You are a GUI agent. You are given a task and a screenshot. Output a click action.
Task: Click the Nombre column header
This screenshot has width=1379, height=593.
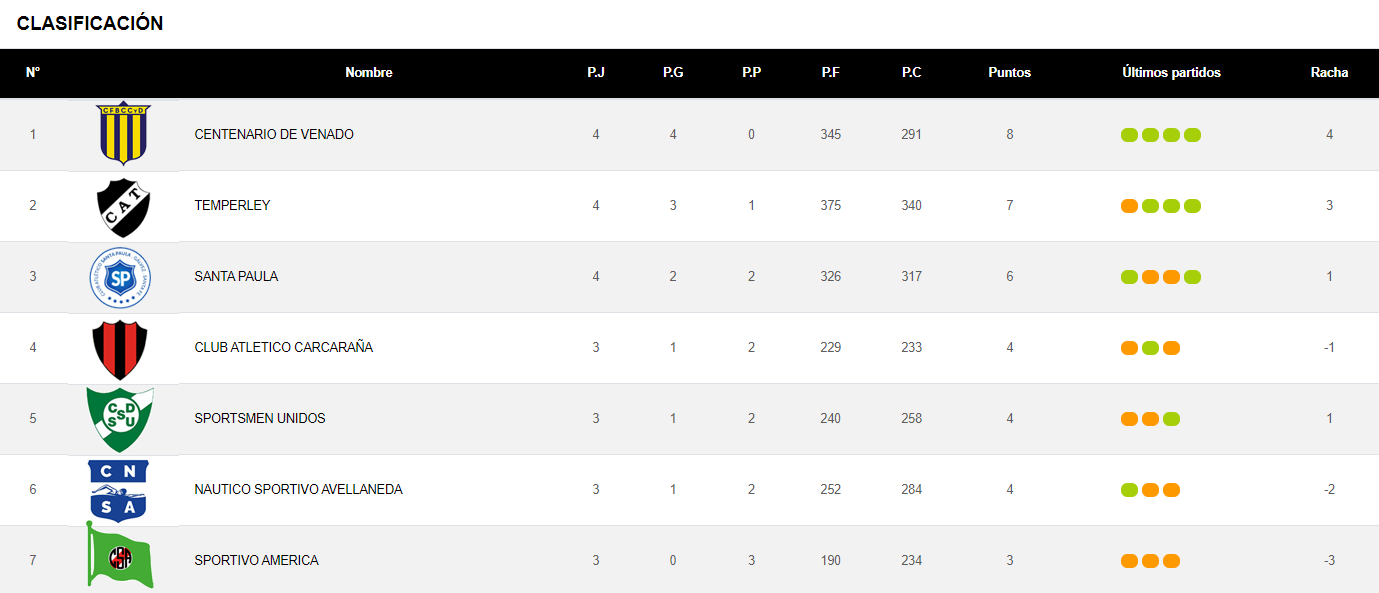(369, 73)
